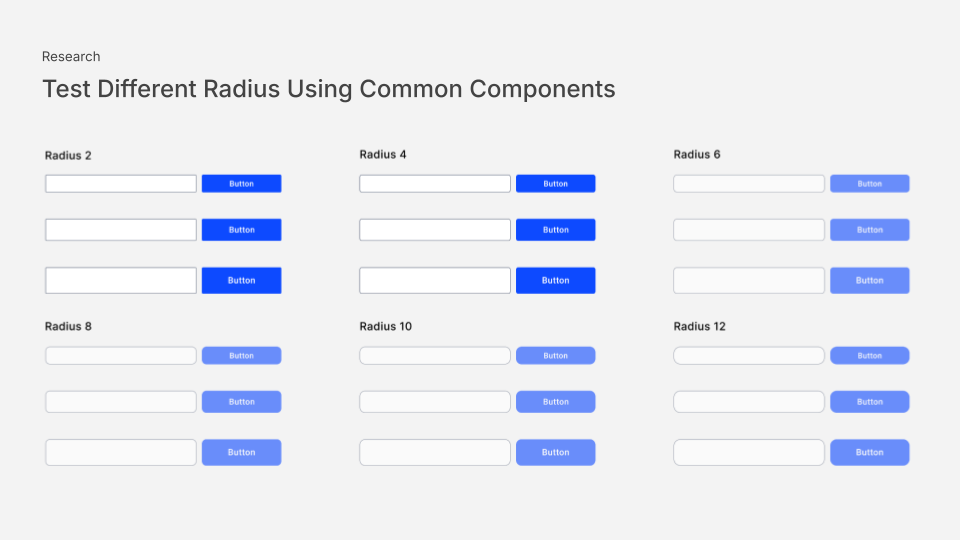Click the smallest Button under Radius 6
The image size is (960, 540).
coord(869,184)
